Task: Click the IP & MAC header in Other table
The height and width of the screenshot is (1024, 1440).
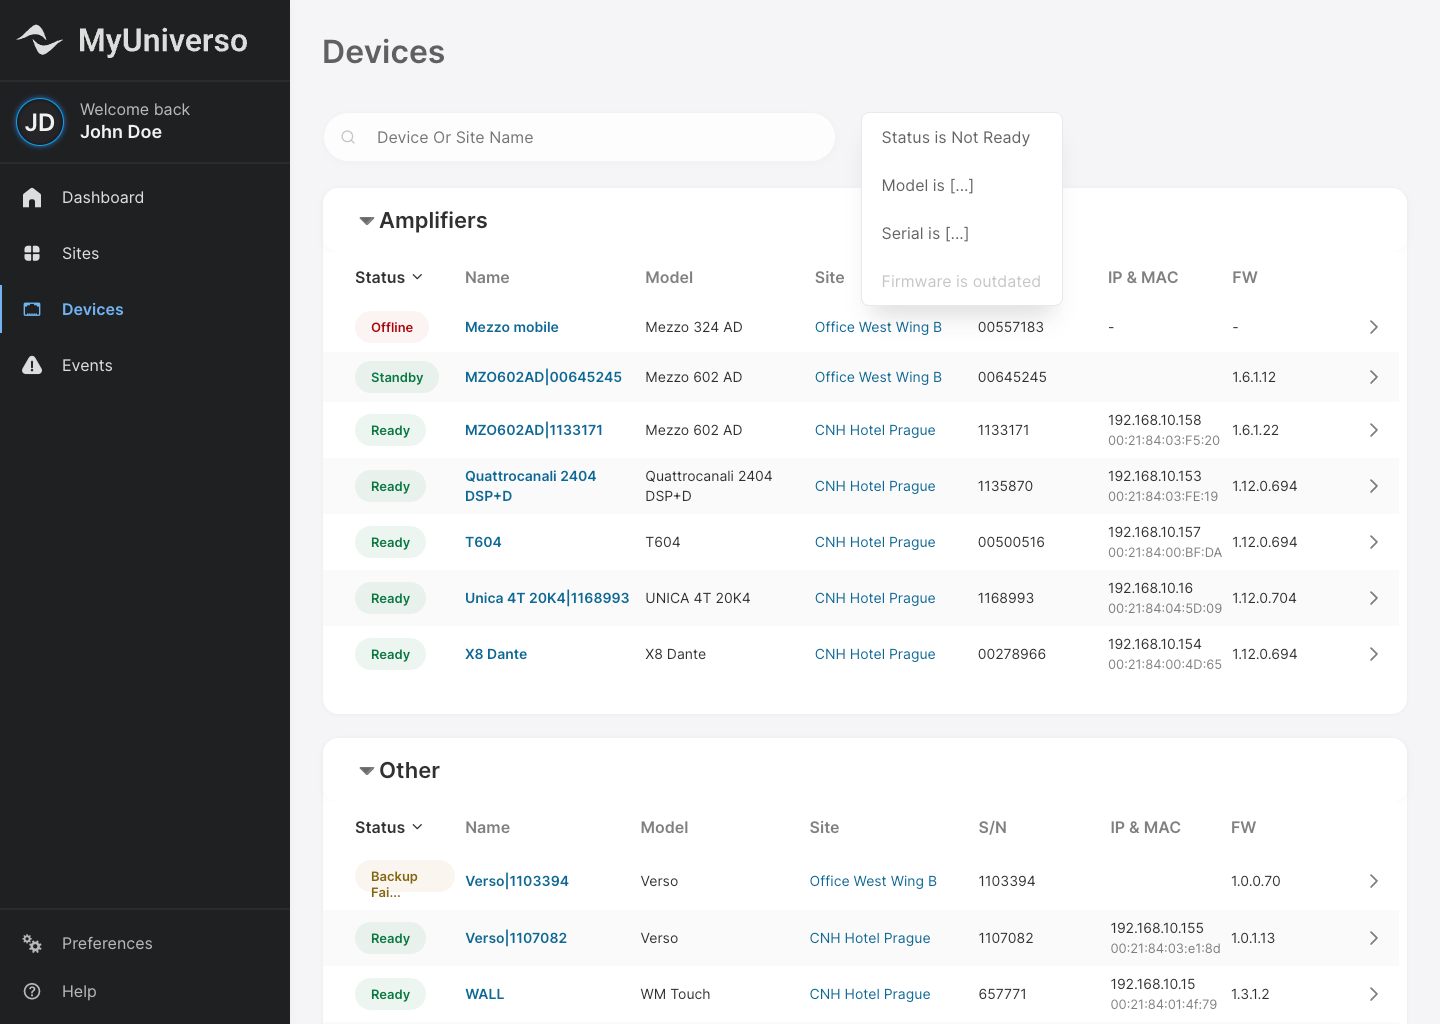Action: [1145, 827]
